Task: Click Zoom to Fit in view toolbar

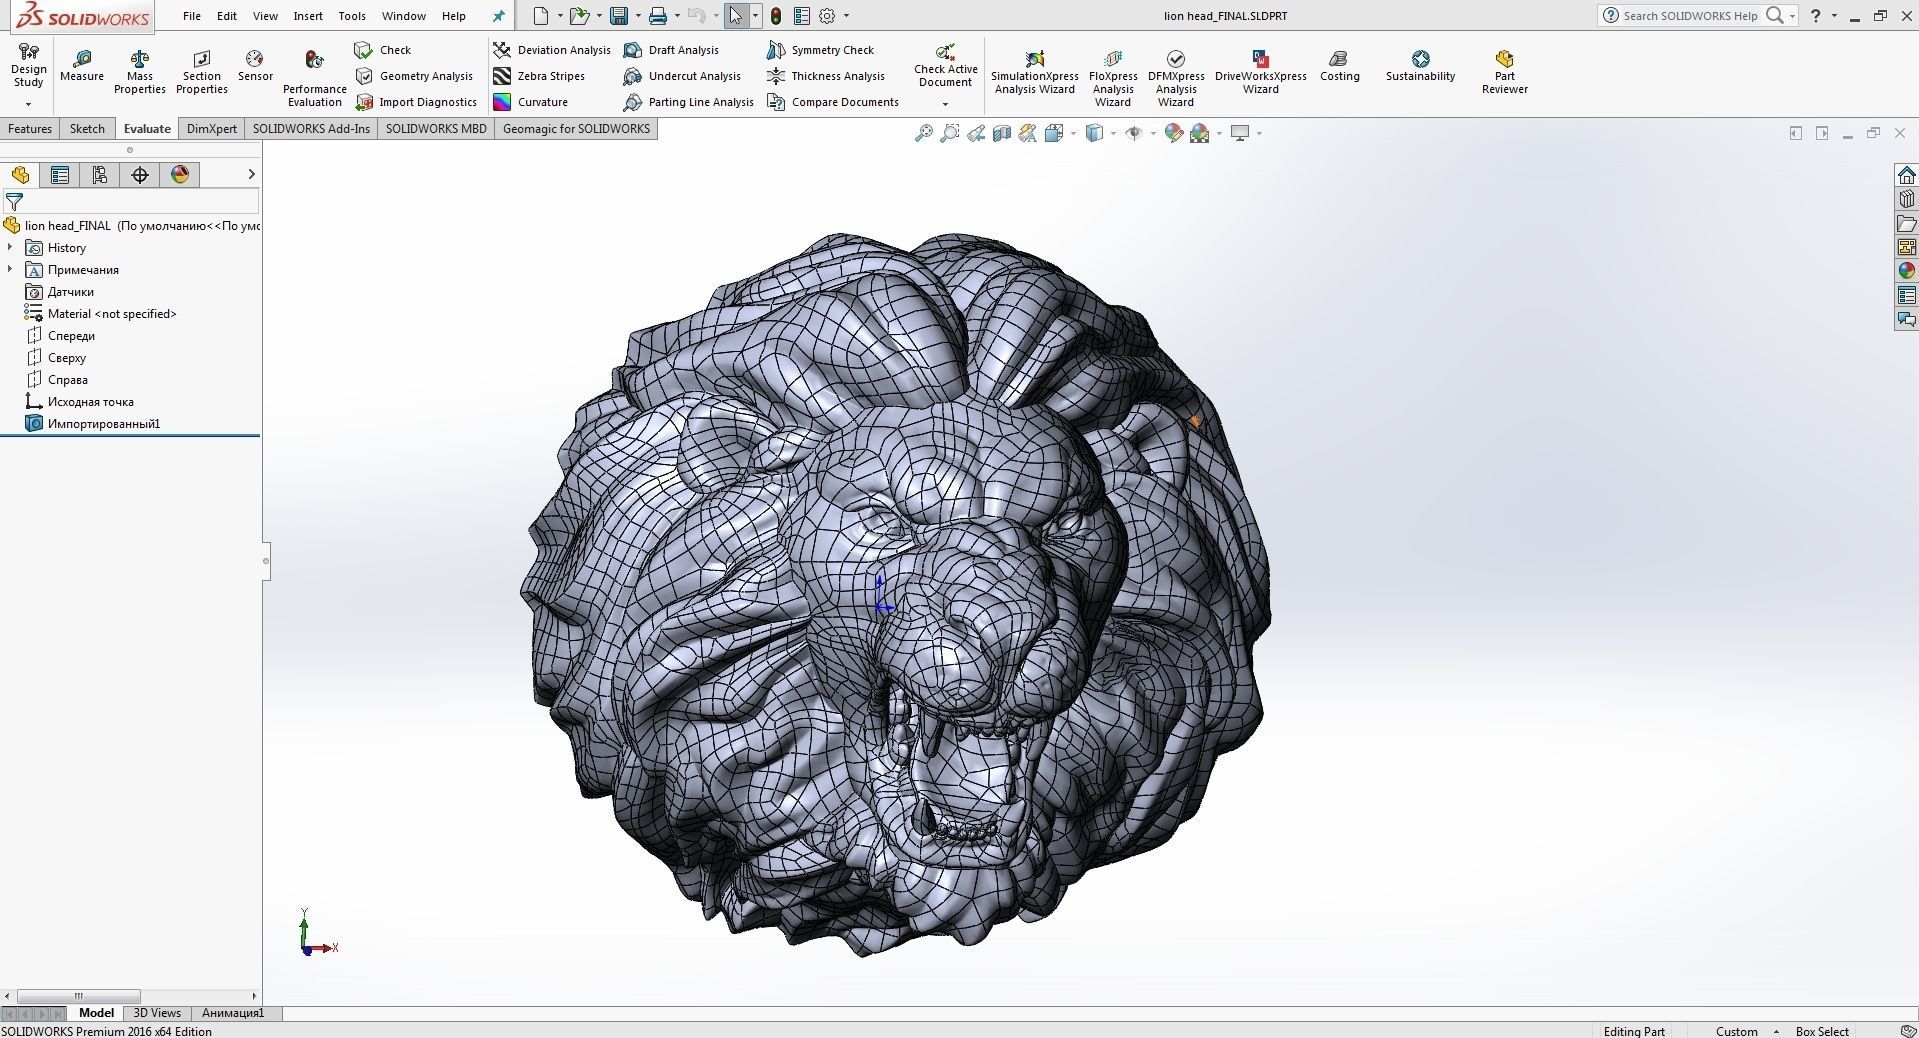Action: (x=924, y=133)
